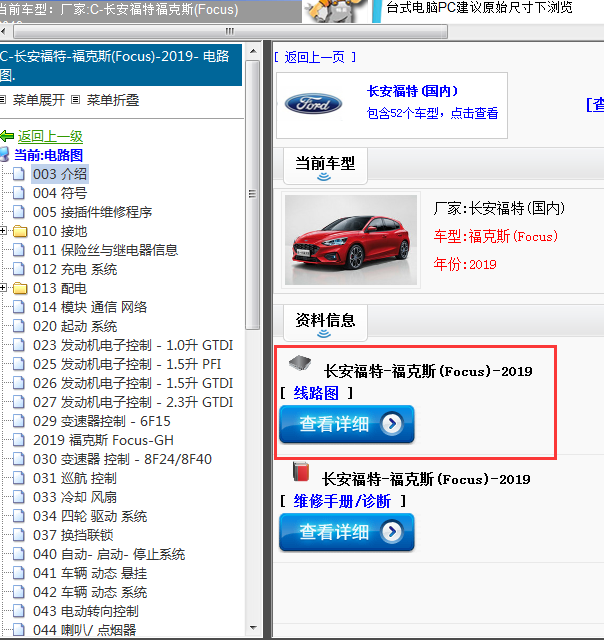Open the 维修手册/诊断 link
604x640 pixels.
coord(342,501)
